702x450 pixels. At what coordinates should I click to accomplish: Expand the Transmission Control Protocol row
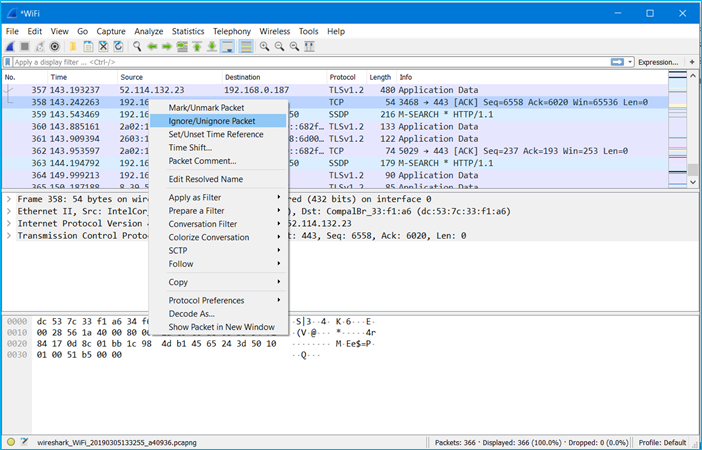(x=9, y=236)
